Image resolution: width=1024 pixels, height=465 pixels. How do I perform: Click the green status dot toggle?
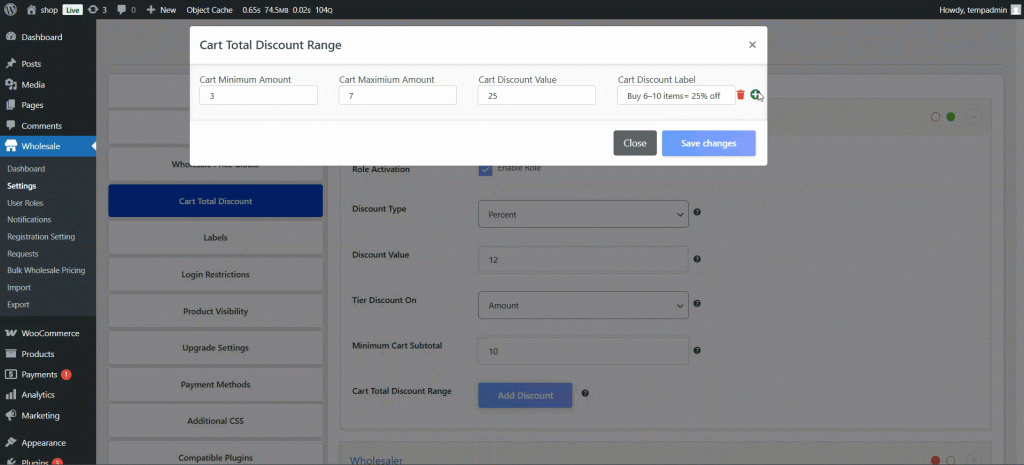click(950, 117)
